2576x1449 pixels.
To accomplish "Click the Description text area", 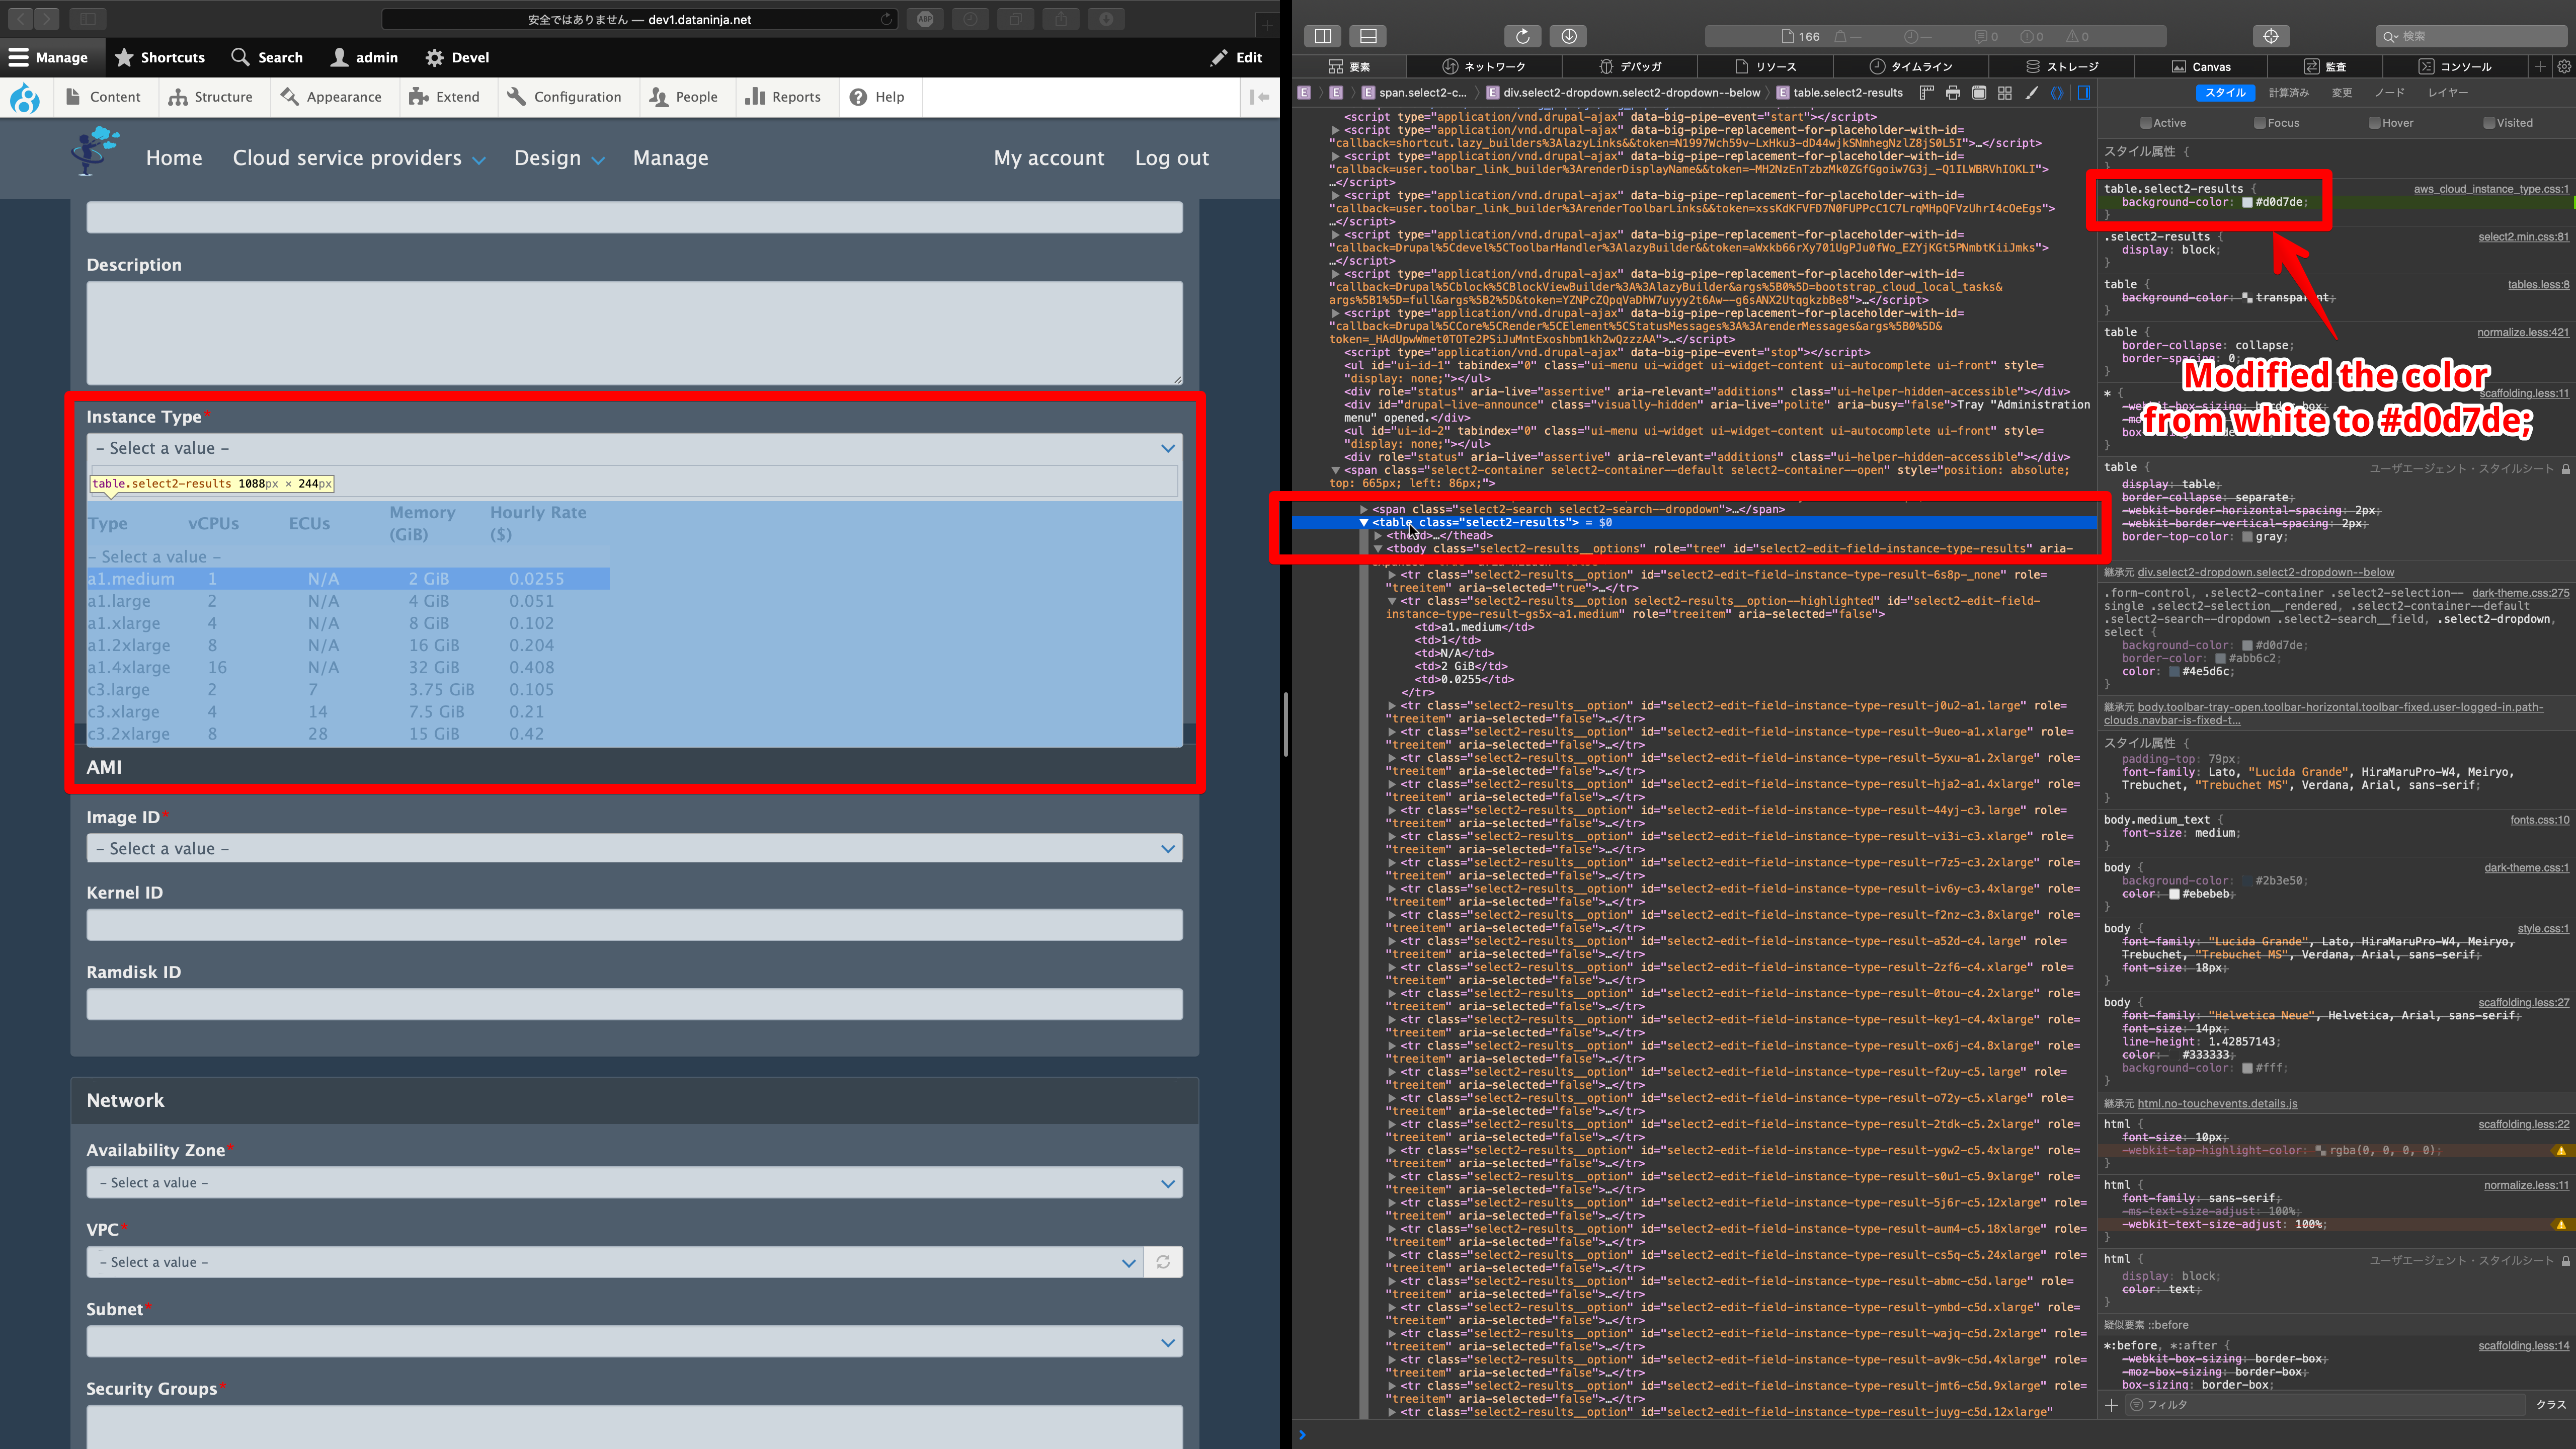I will [634, 333].
